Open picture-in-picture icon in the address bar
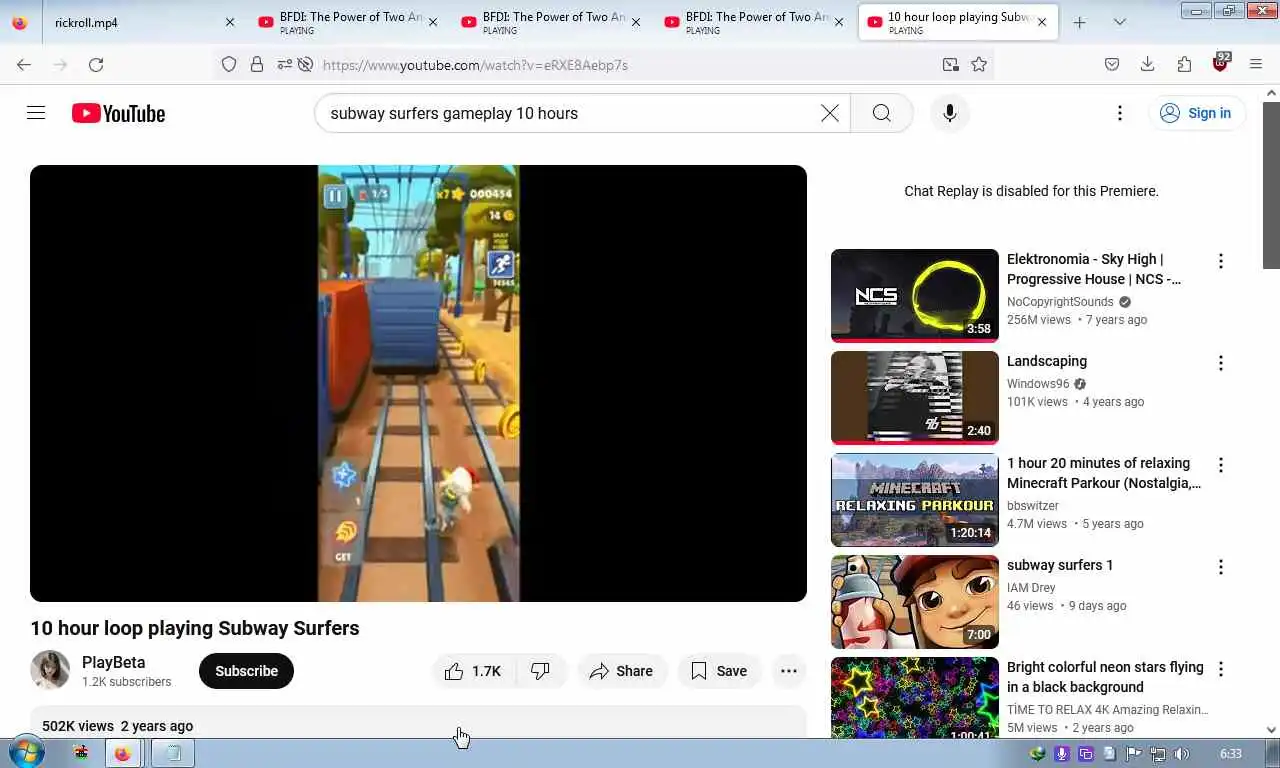1280x768 pixels. (950, 64)
